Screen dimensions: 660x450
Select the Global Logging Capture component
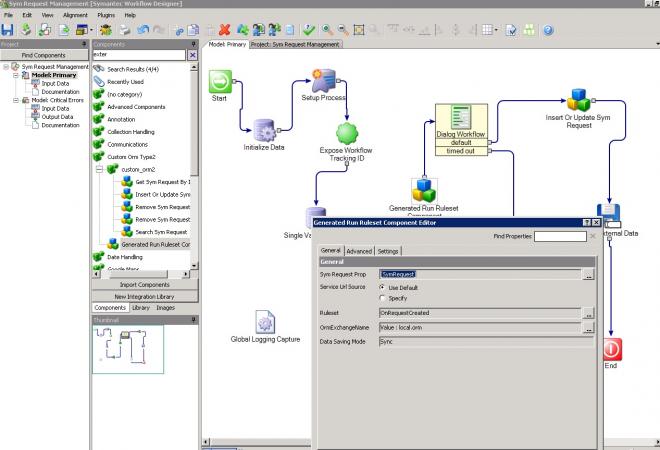click(x=265, y=322)
